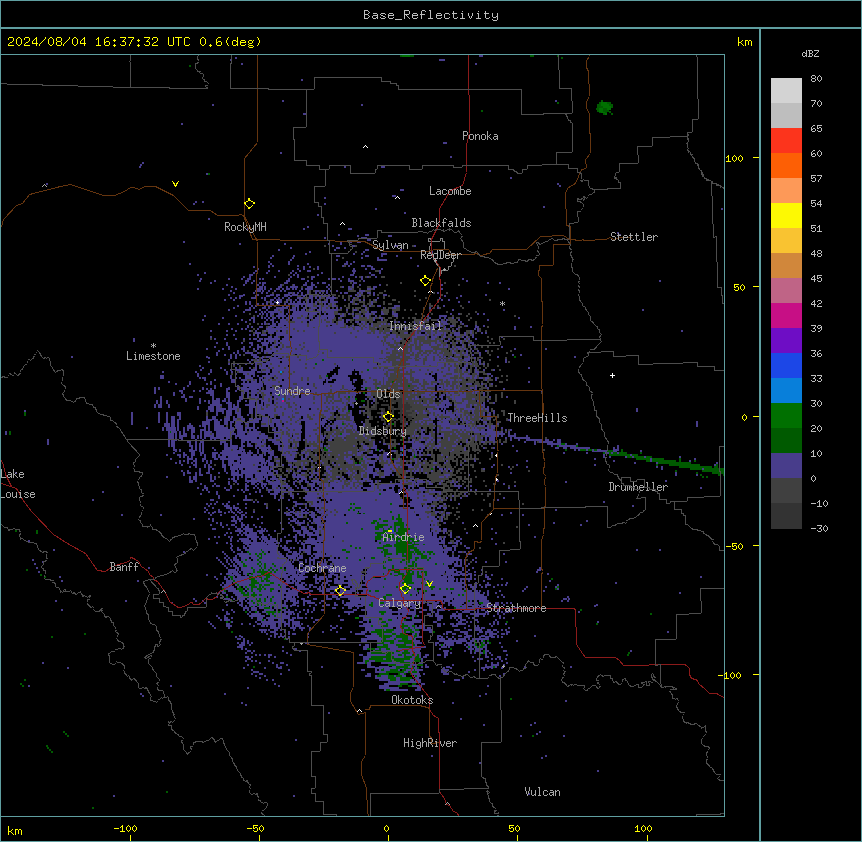Click the white caret marker west of Ponoka
This screenshot has width=862, height=842.
click(365, 147)
